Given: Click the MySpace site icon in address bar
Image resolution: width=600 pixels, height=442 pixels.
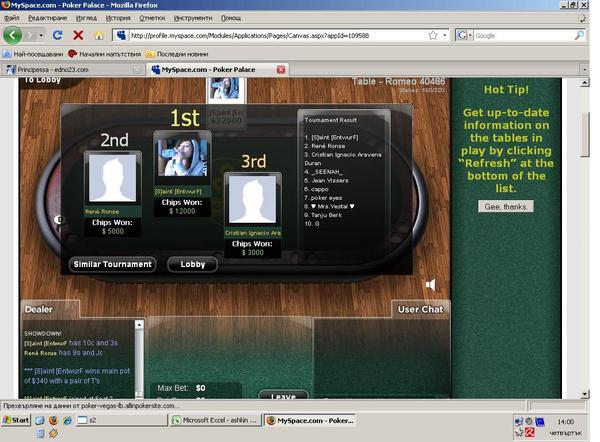Looking at the screenshot, I should pyautogui.click(x=121, y=36).
